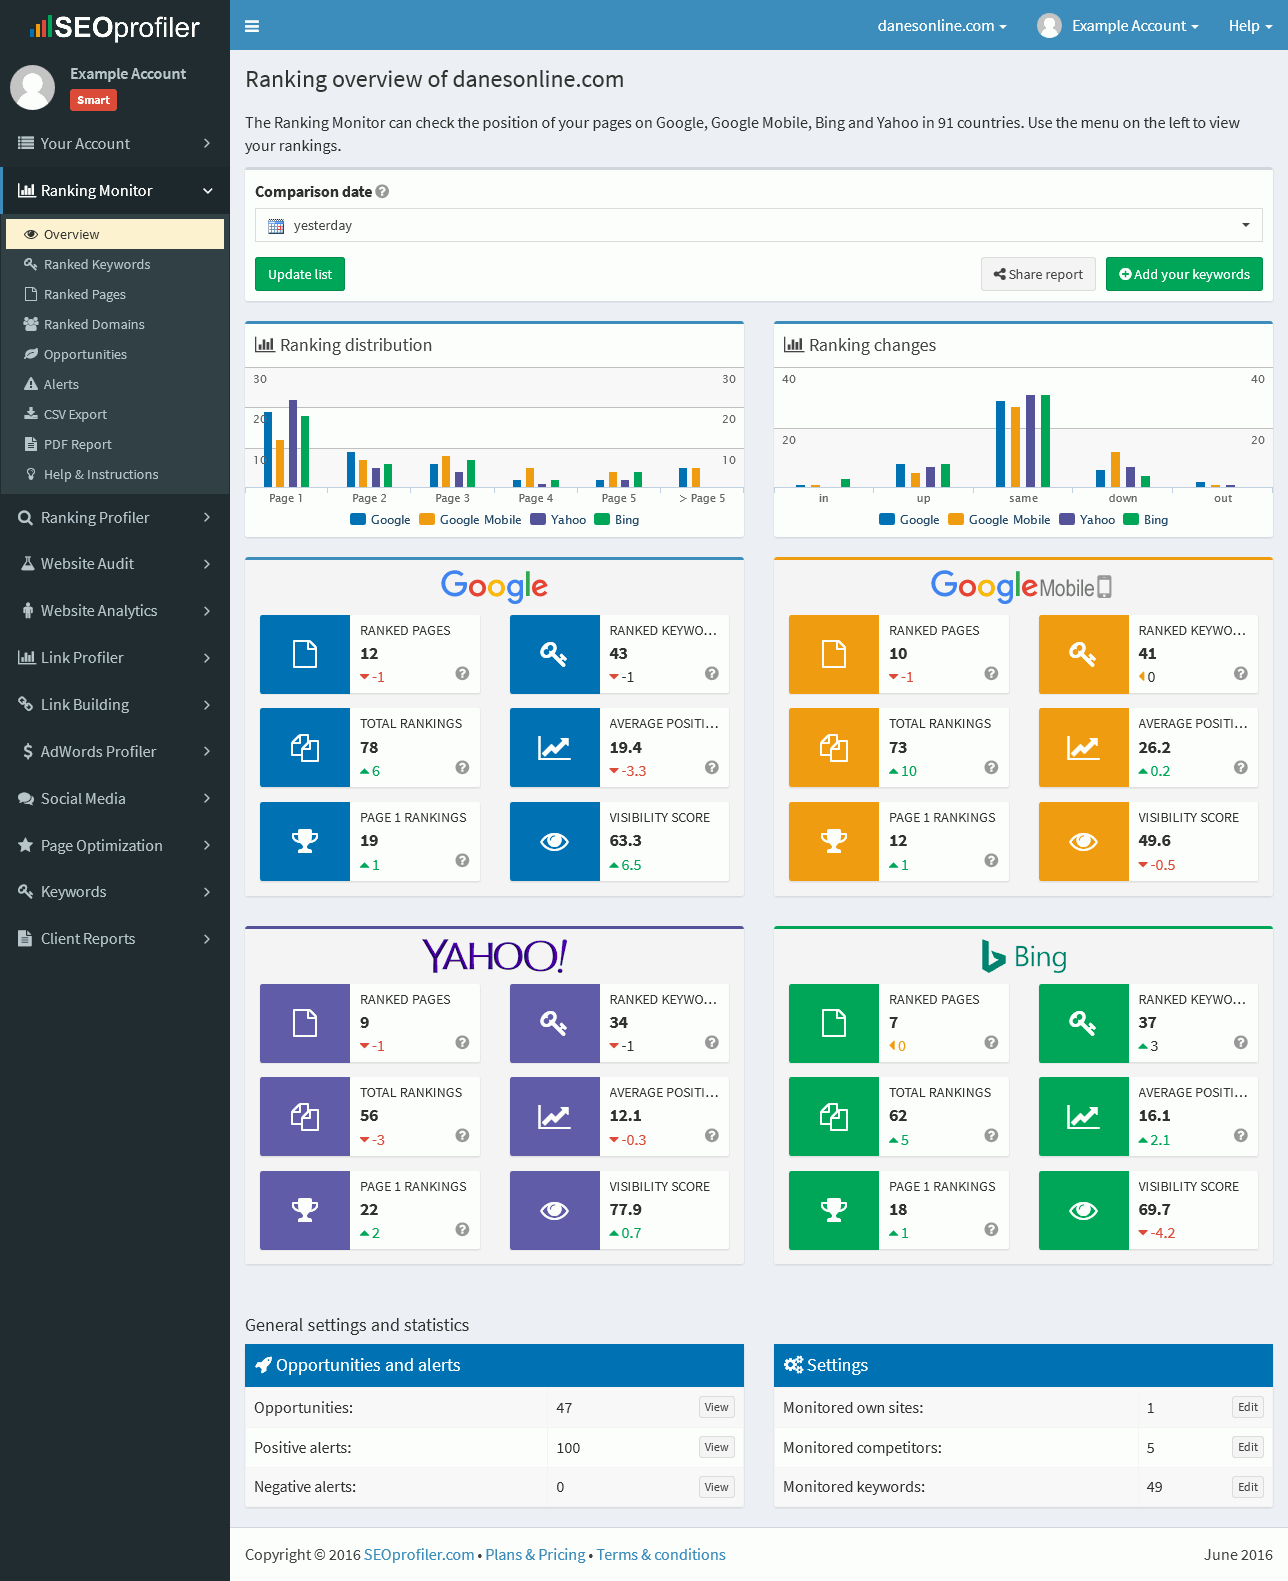Click Bing Visibility Score eye icon

pos(1083,1211)
